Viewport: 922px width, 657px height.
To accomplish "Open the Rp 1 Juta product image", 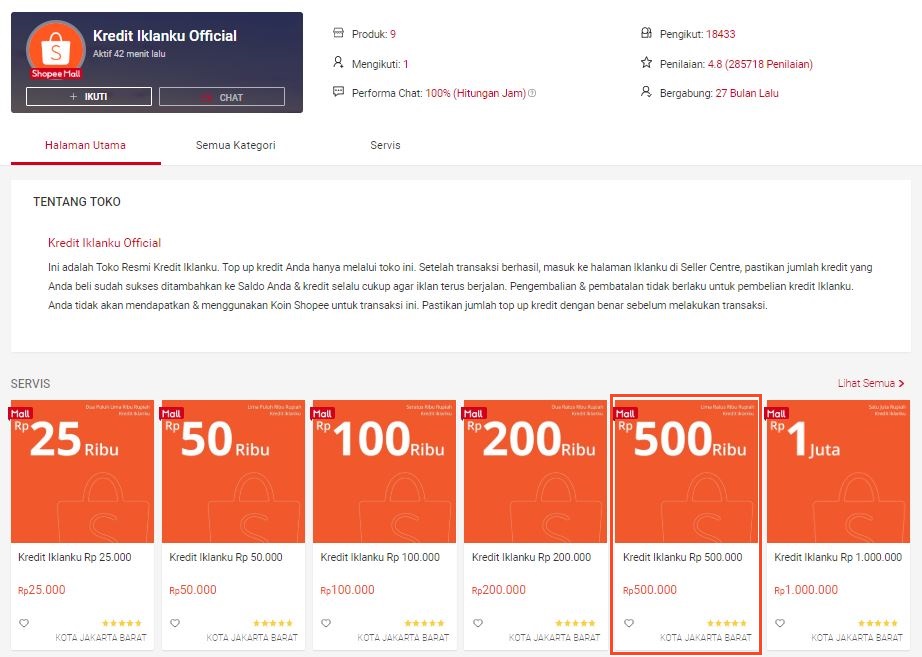I will [x=838, y=472].
